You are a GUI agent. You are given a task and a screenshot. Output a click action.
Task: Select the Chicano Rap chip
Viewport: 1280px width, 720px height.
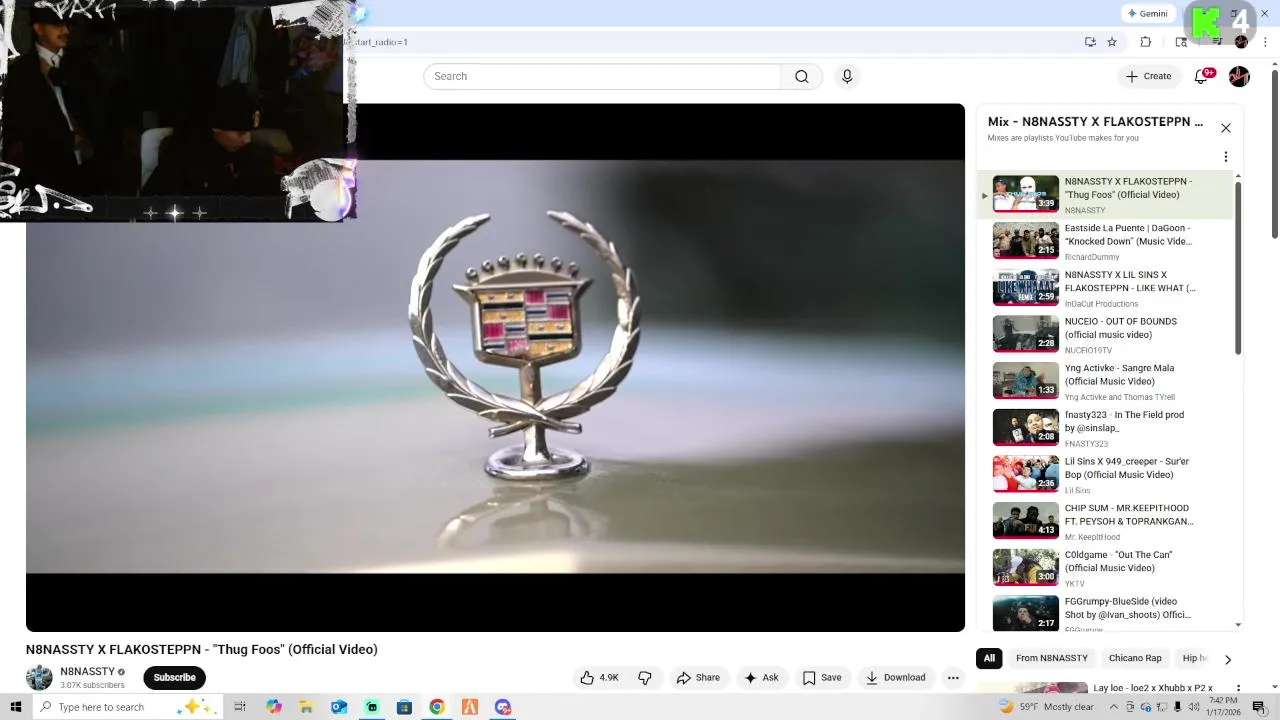1135,658
